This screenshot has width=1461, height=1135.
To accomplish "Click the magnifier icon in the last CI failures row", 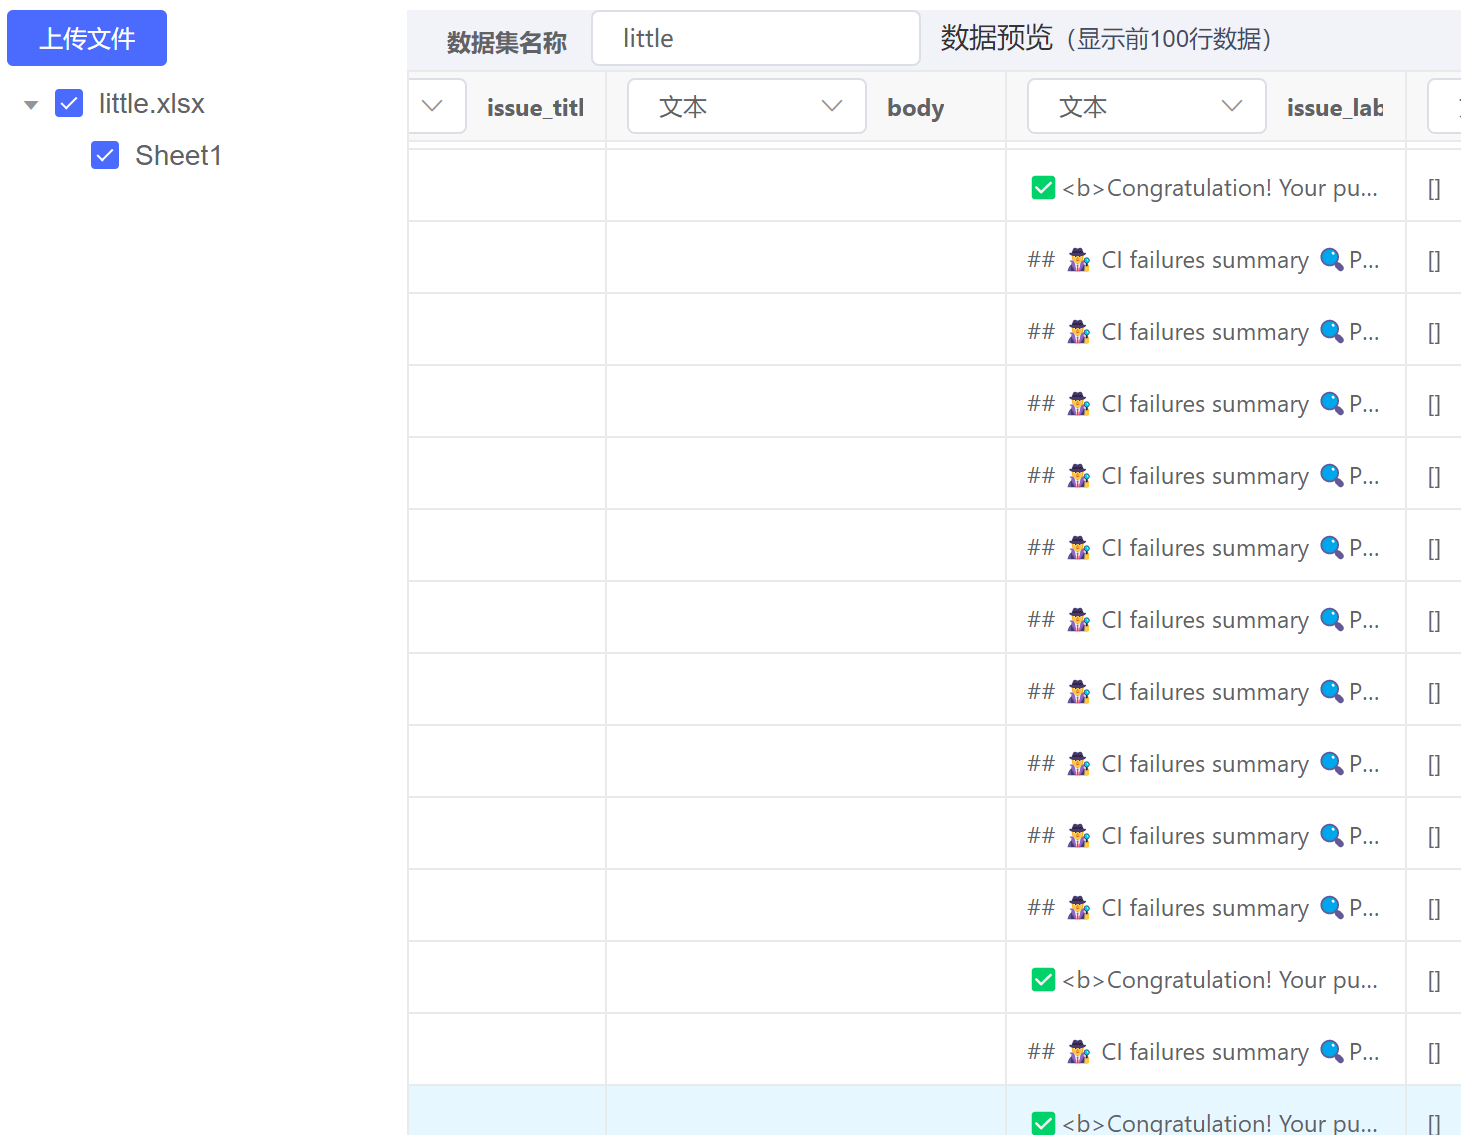I will tap(1332, 1051).
